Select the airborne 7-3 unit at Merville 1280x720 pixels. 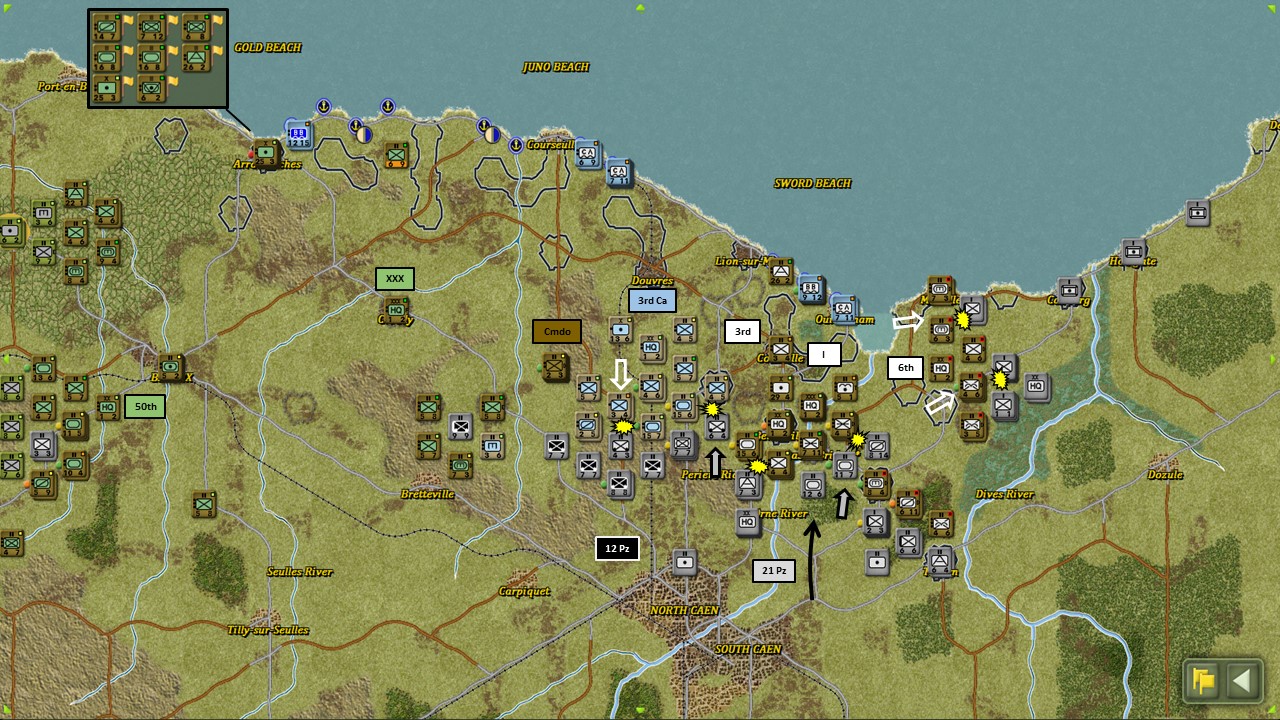[x=940, y=288]
